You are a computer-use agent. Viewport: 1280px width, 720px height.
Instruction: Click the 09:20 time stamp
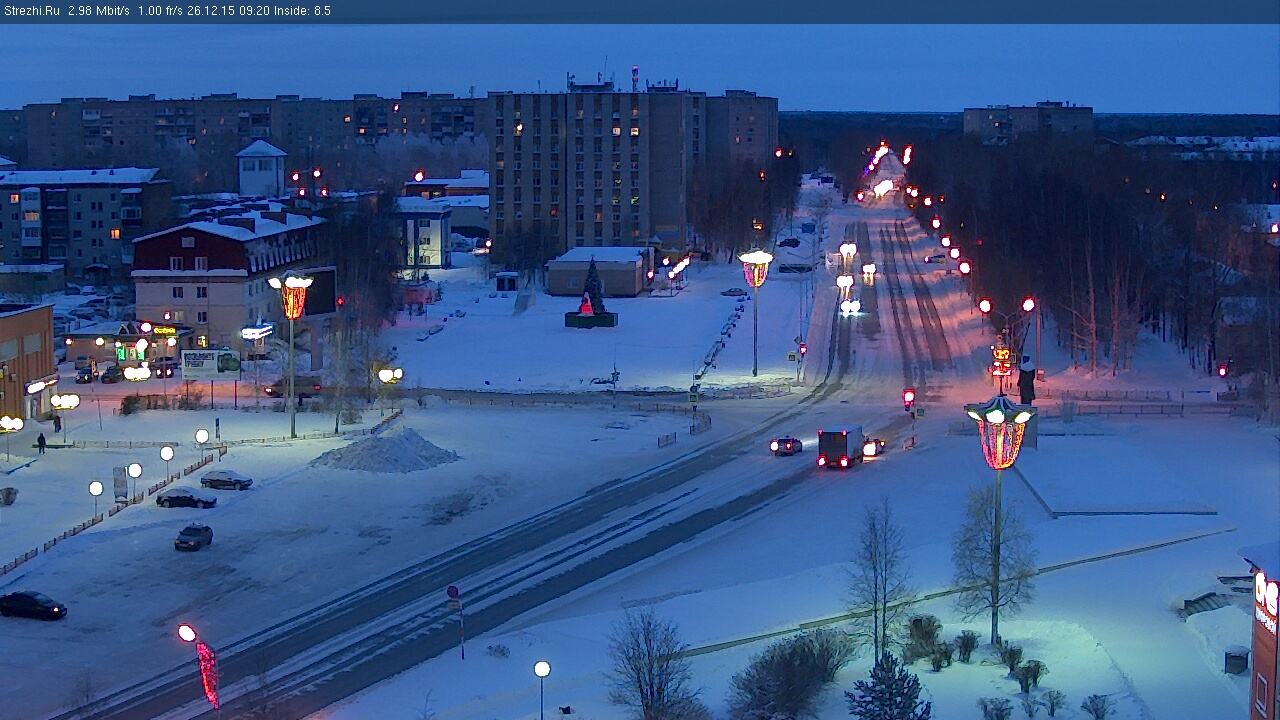pyautogui.click(x=256, y=11)
